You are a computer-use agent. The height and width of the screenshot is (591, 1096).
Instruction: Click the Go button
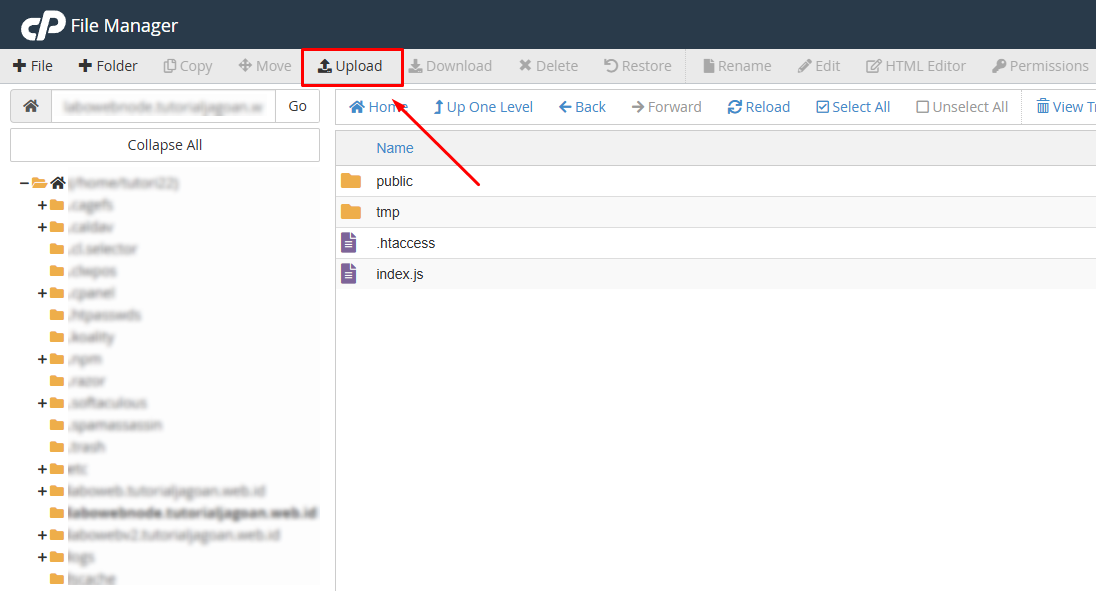click(298, 106)
